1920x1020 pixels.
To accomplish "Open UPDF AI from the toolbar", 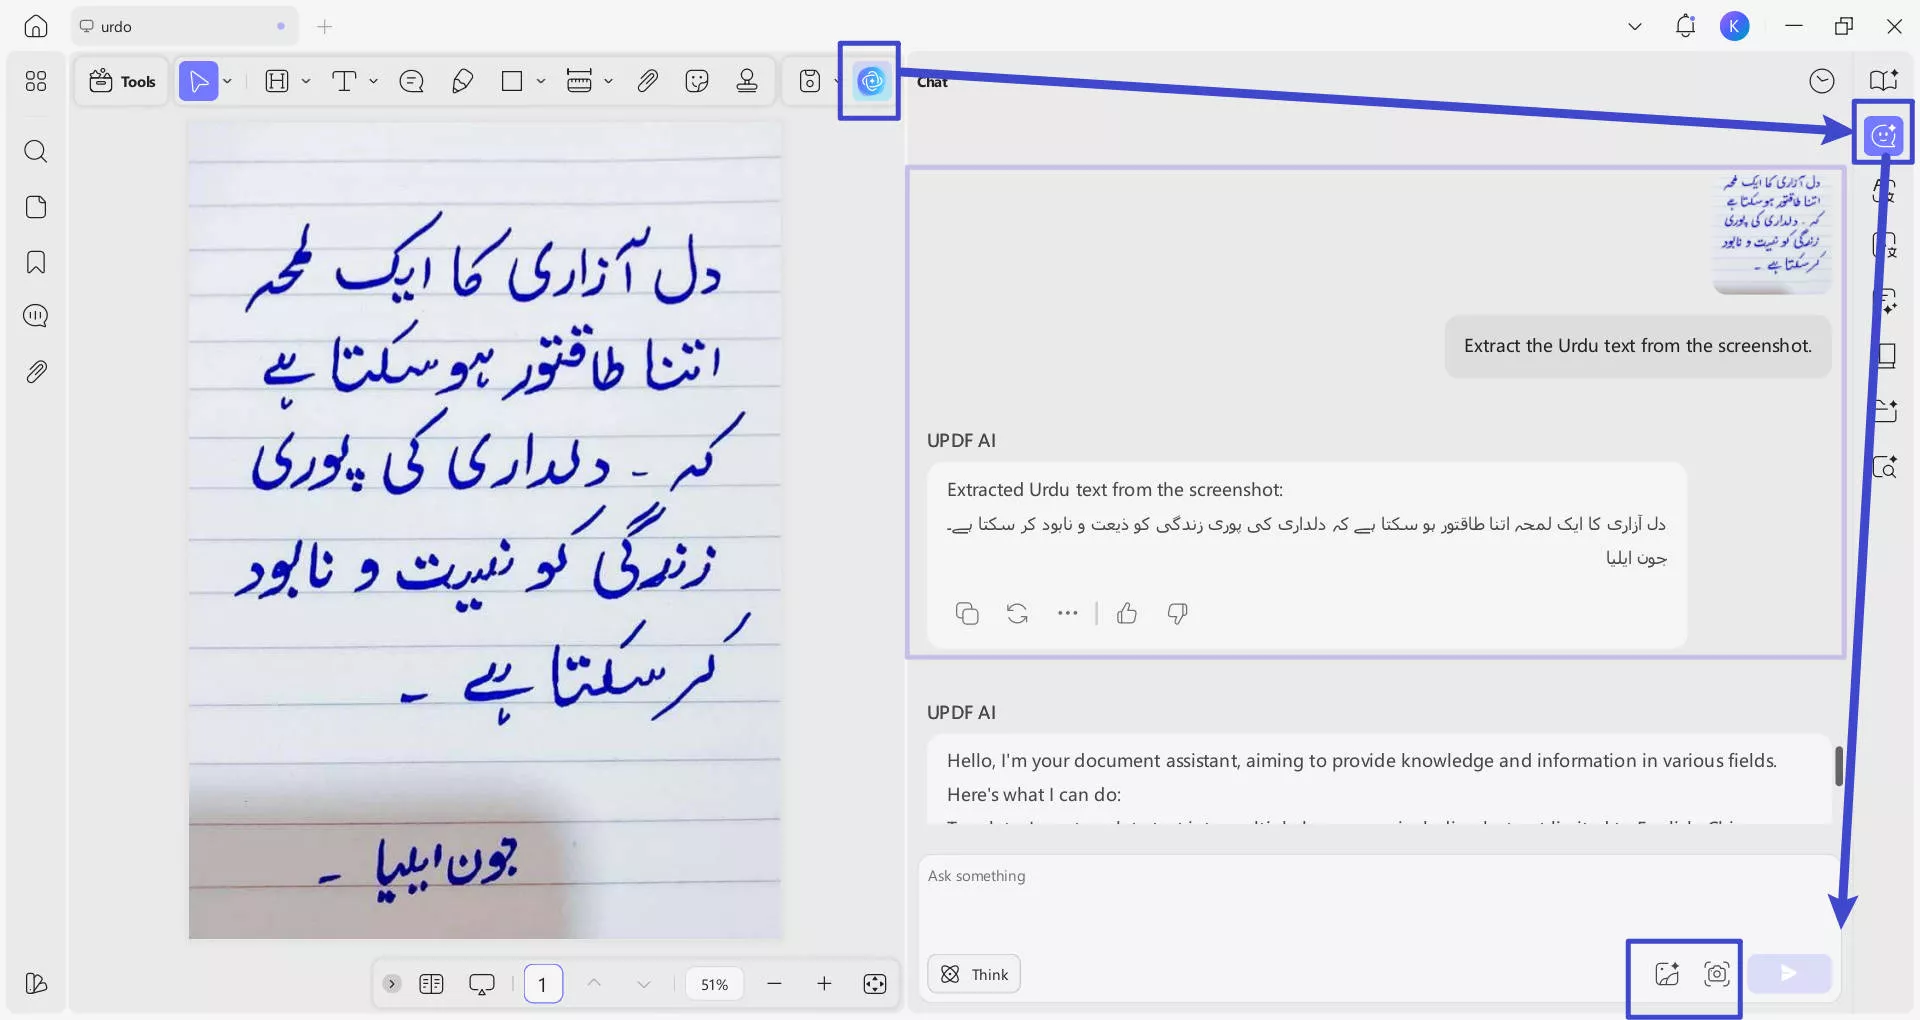I will tap(869, 82).
